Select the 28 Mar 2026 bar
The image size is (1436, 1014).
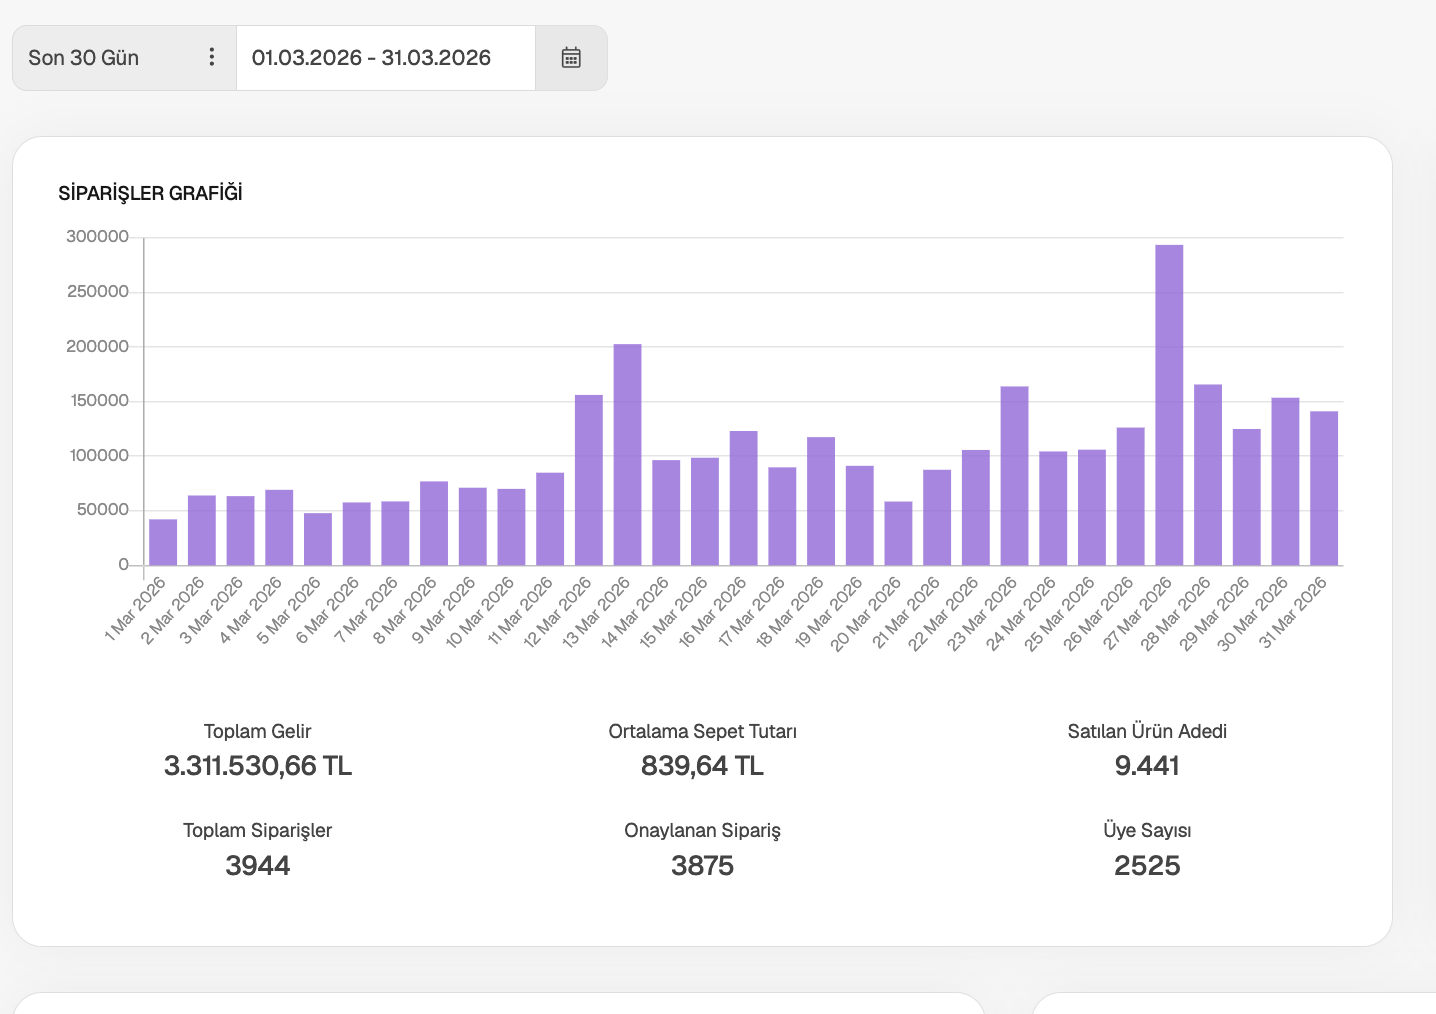[1208, 475]
